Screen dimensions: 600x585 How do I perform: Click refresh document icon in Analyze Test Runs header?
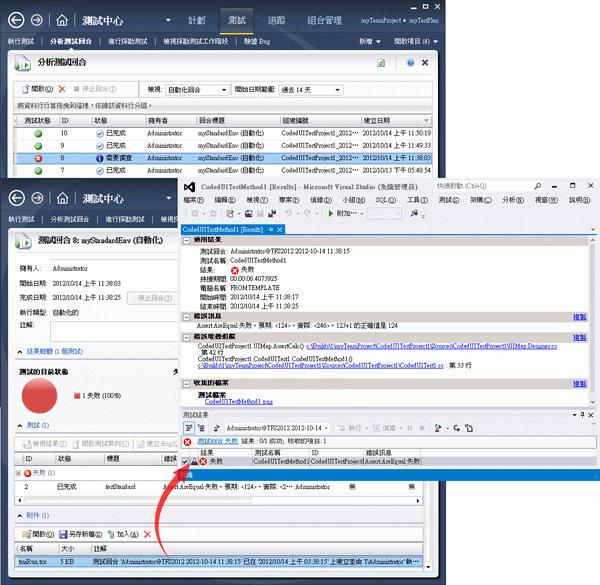coord(381,63)
